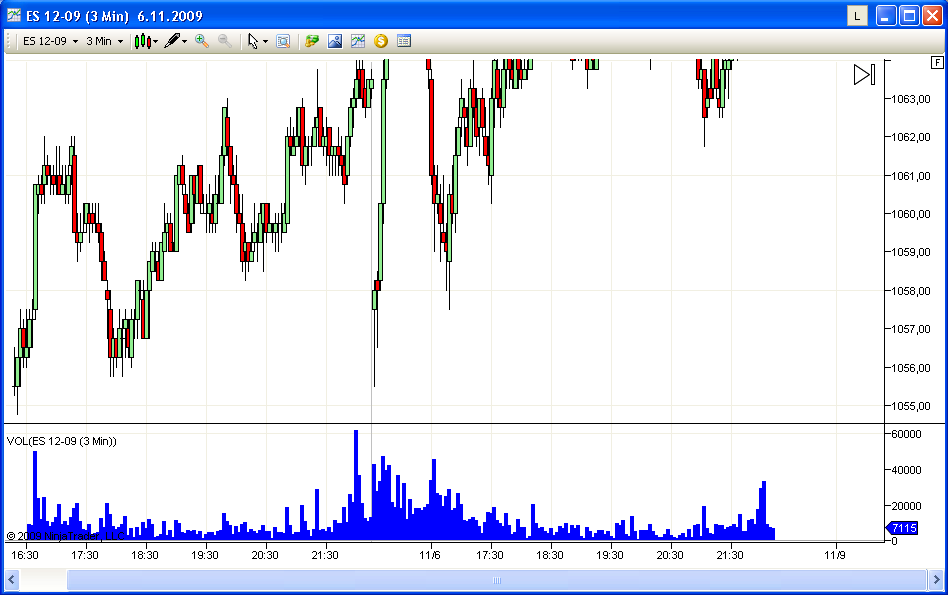The width and height of the screenshot is (948, 595).
Task: Click the 11/6 date label on time axis
Action: coord(430,555)
